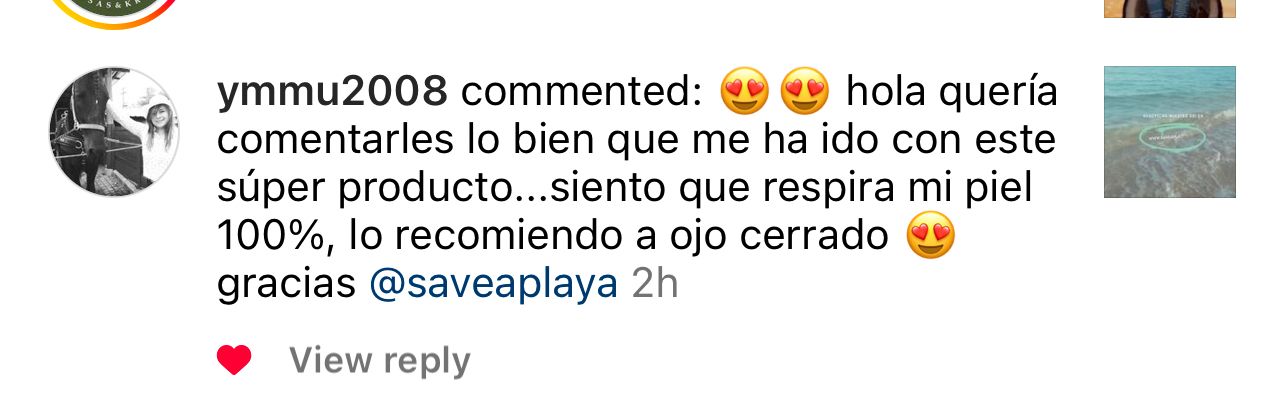Click the phrase recomiendo a ojo cerrado
The width and height of the screenshot is (1273, 412).
642,237
